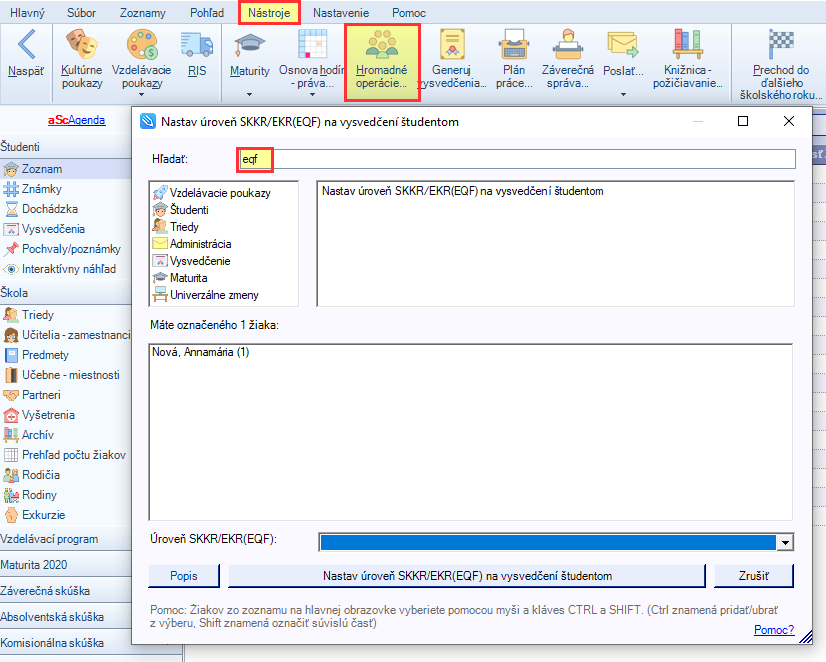826x662 pixels.
Task: Expand the Vzdelávací program section
Action: (65, 539)
